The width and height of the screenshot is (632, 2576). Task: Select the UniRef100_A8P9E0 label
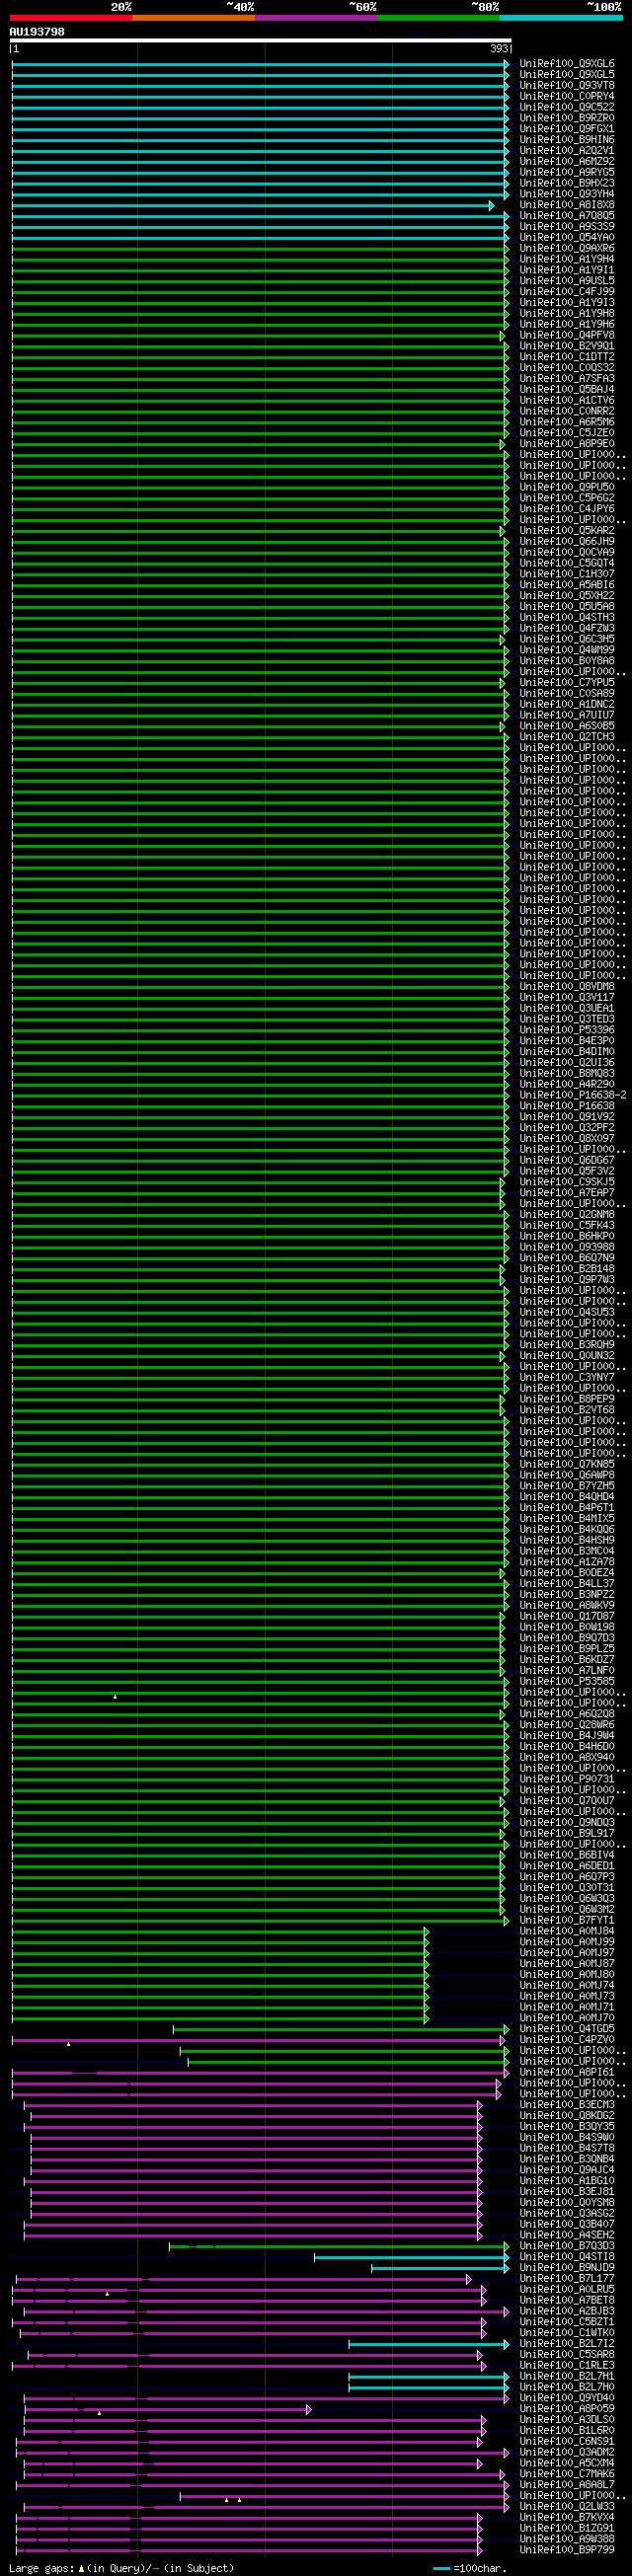pos(567,444)
